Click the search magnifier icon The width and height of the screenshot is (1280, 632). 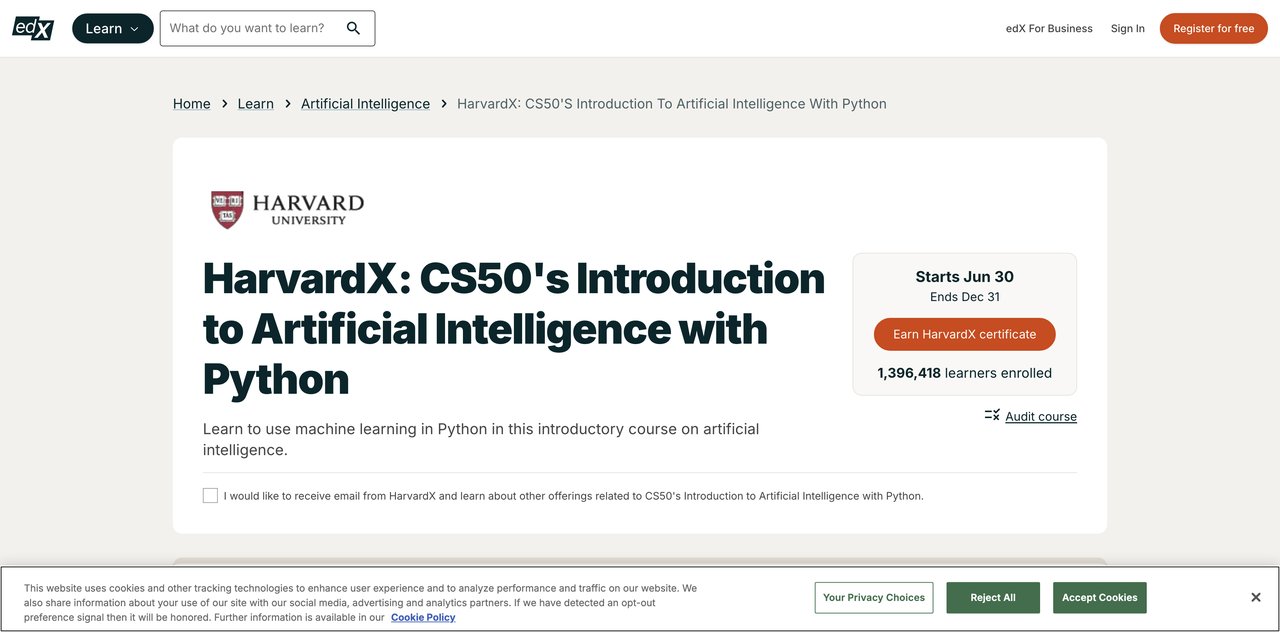(353, 28)
